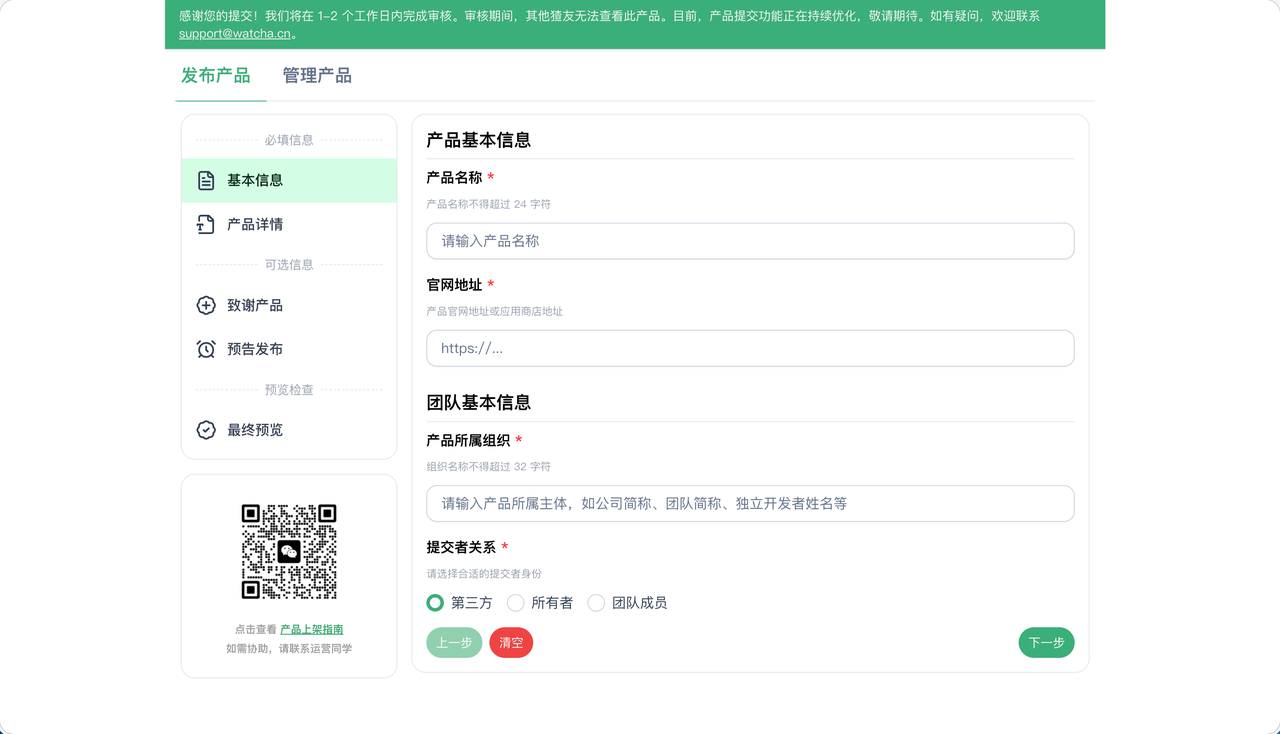The width and height of the screenshot is (1280, 734).
Task: Open 致谢产品 sidebar item
Action: 289,305
